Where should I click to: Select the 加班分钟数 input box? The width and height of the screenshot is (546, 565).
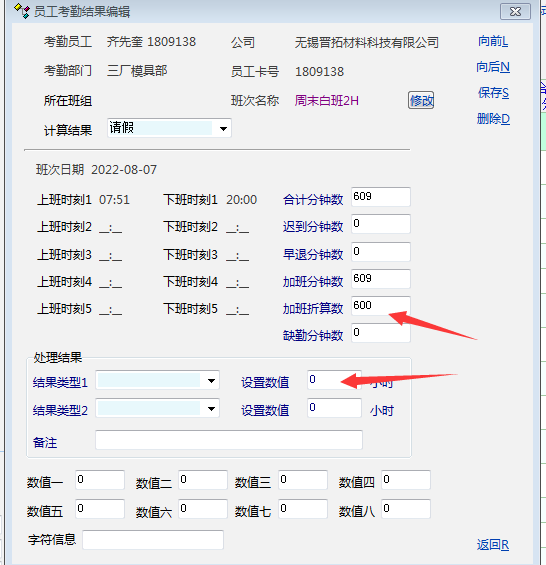pos(381,279)
